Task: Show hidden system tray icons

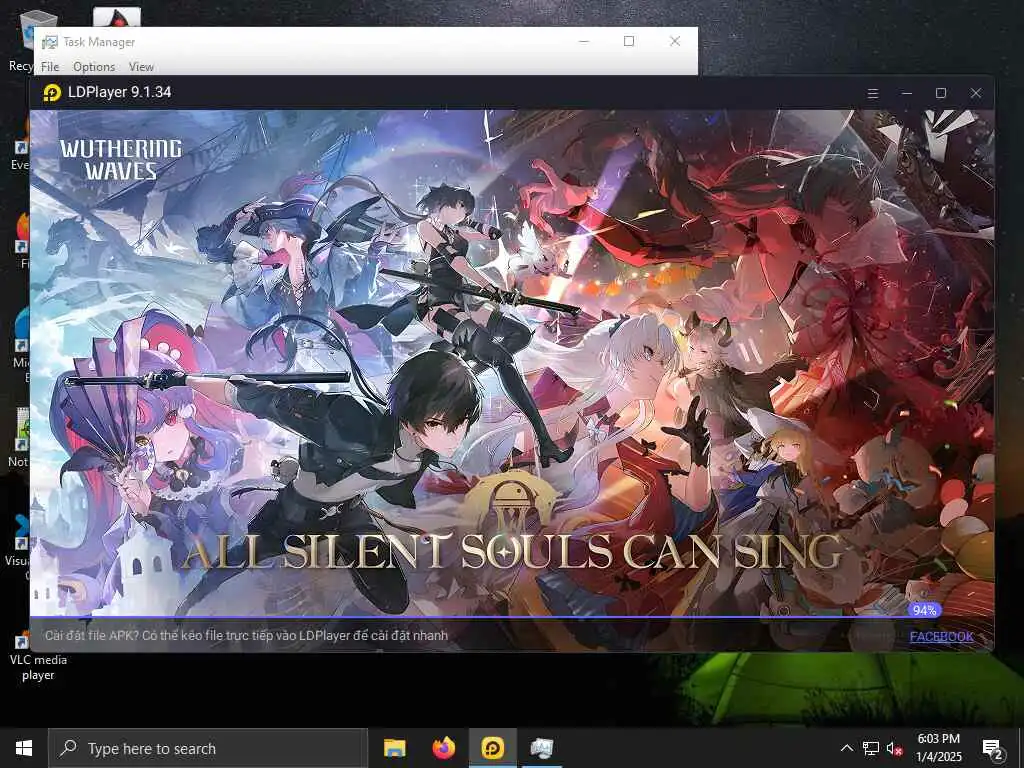Action: [846, 748]
